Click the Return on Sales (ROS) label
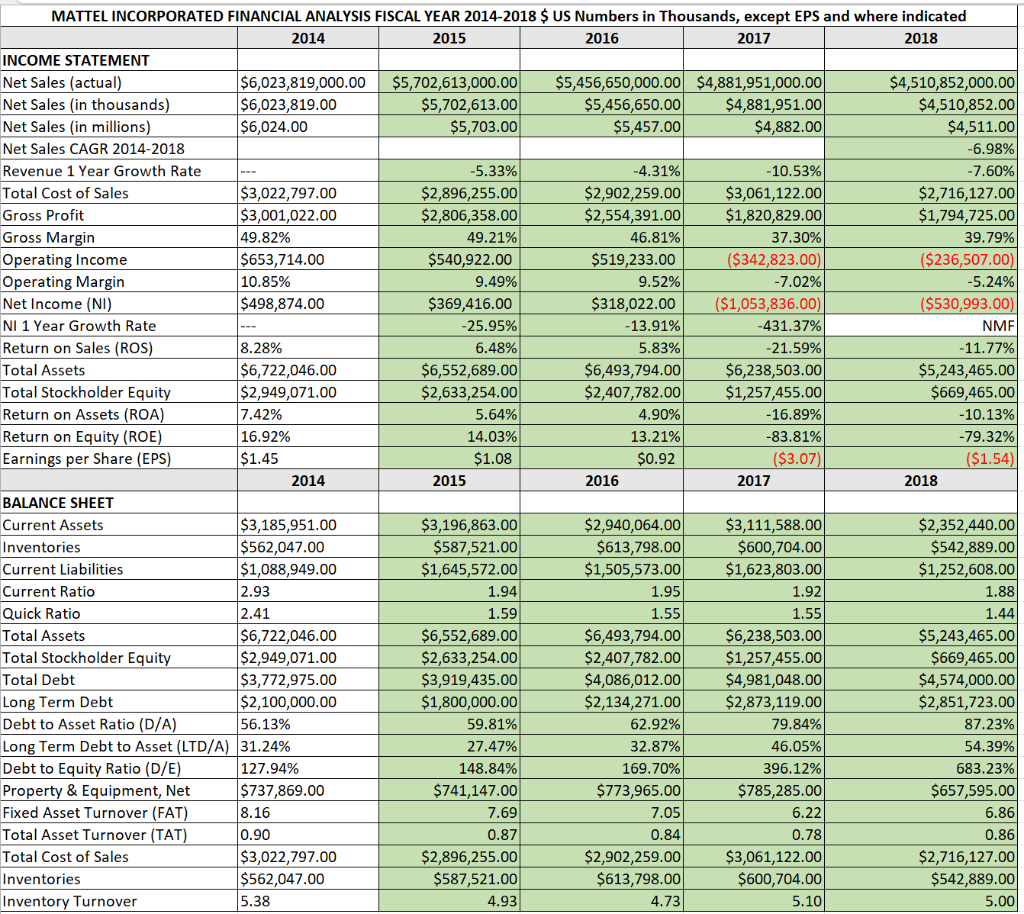The image size is (1024, 914). click(x=78, y=349)
